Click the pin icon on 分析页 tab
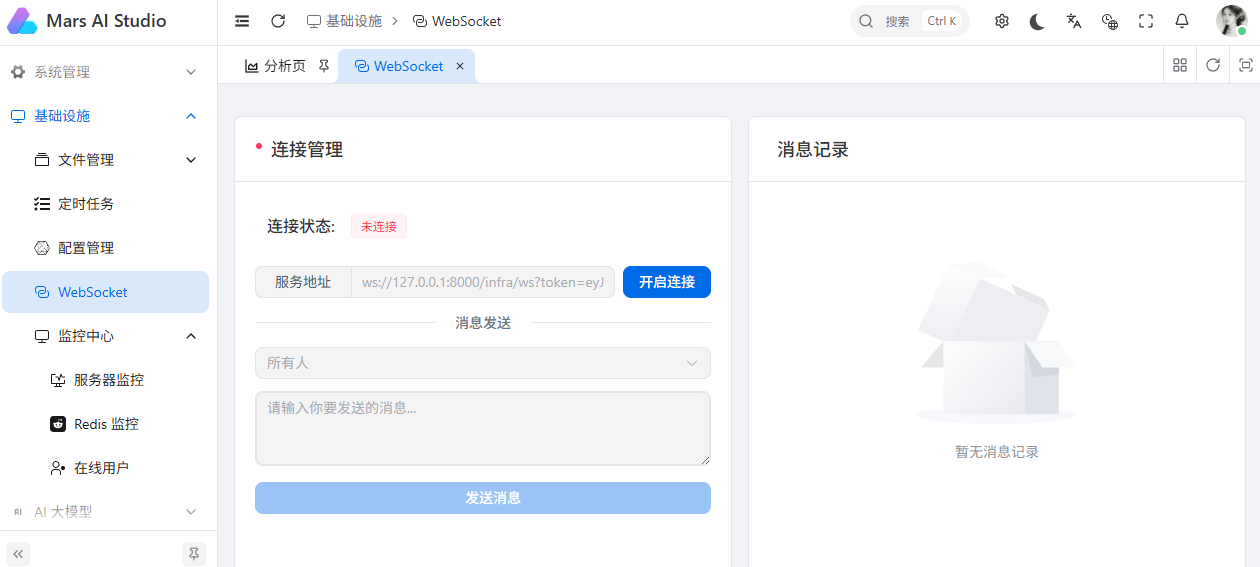This screenshot has height=567, width=1260. [323, 66]
